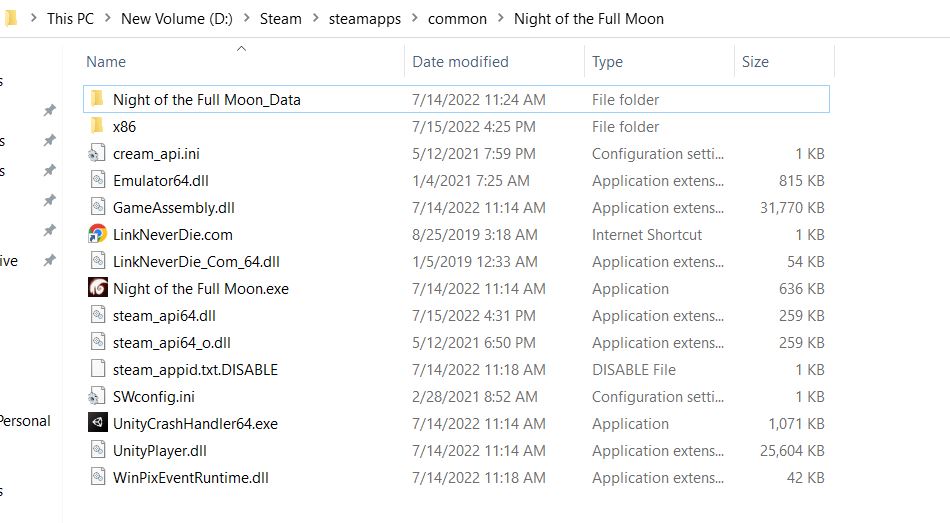The width and height of the screenshot is (950, 523).
Task: Select the steam_api64_o.dll file name
Action: click(172, 343)
